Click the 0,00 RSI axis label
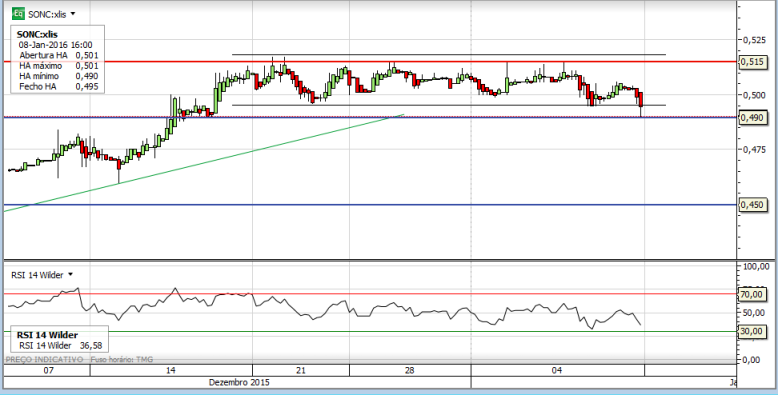The image size is (778, 395). [x=752, y=359]
